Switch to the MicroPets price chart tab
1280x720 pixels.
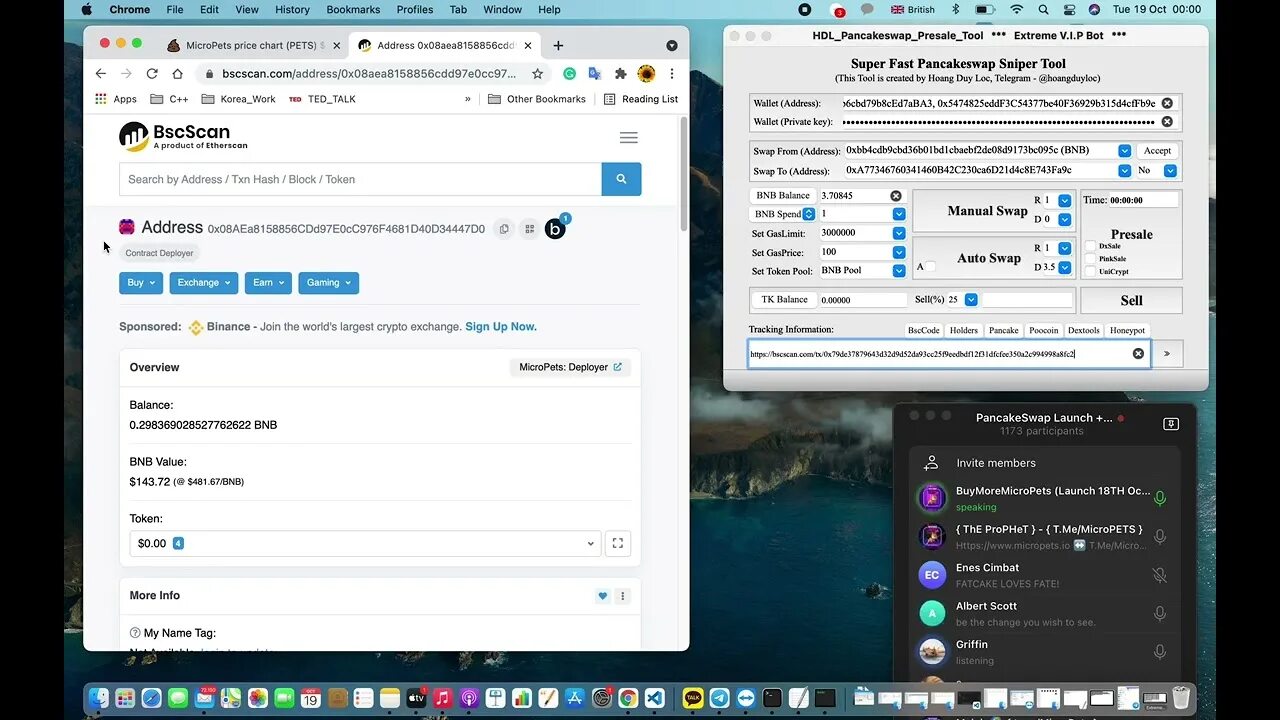pos(254,45)
